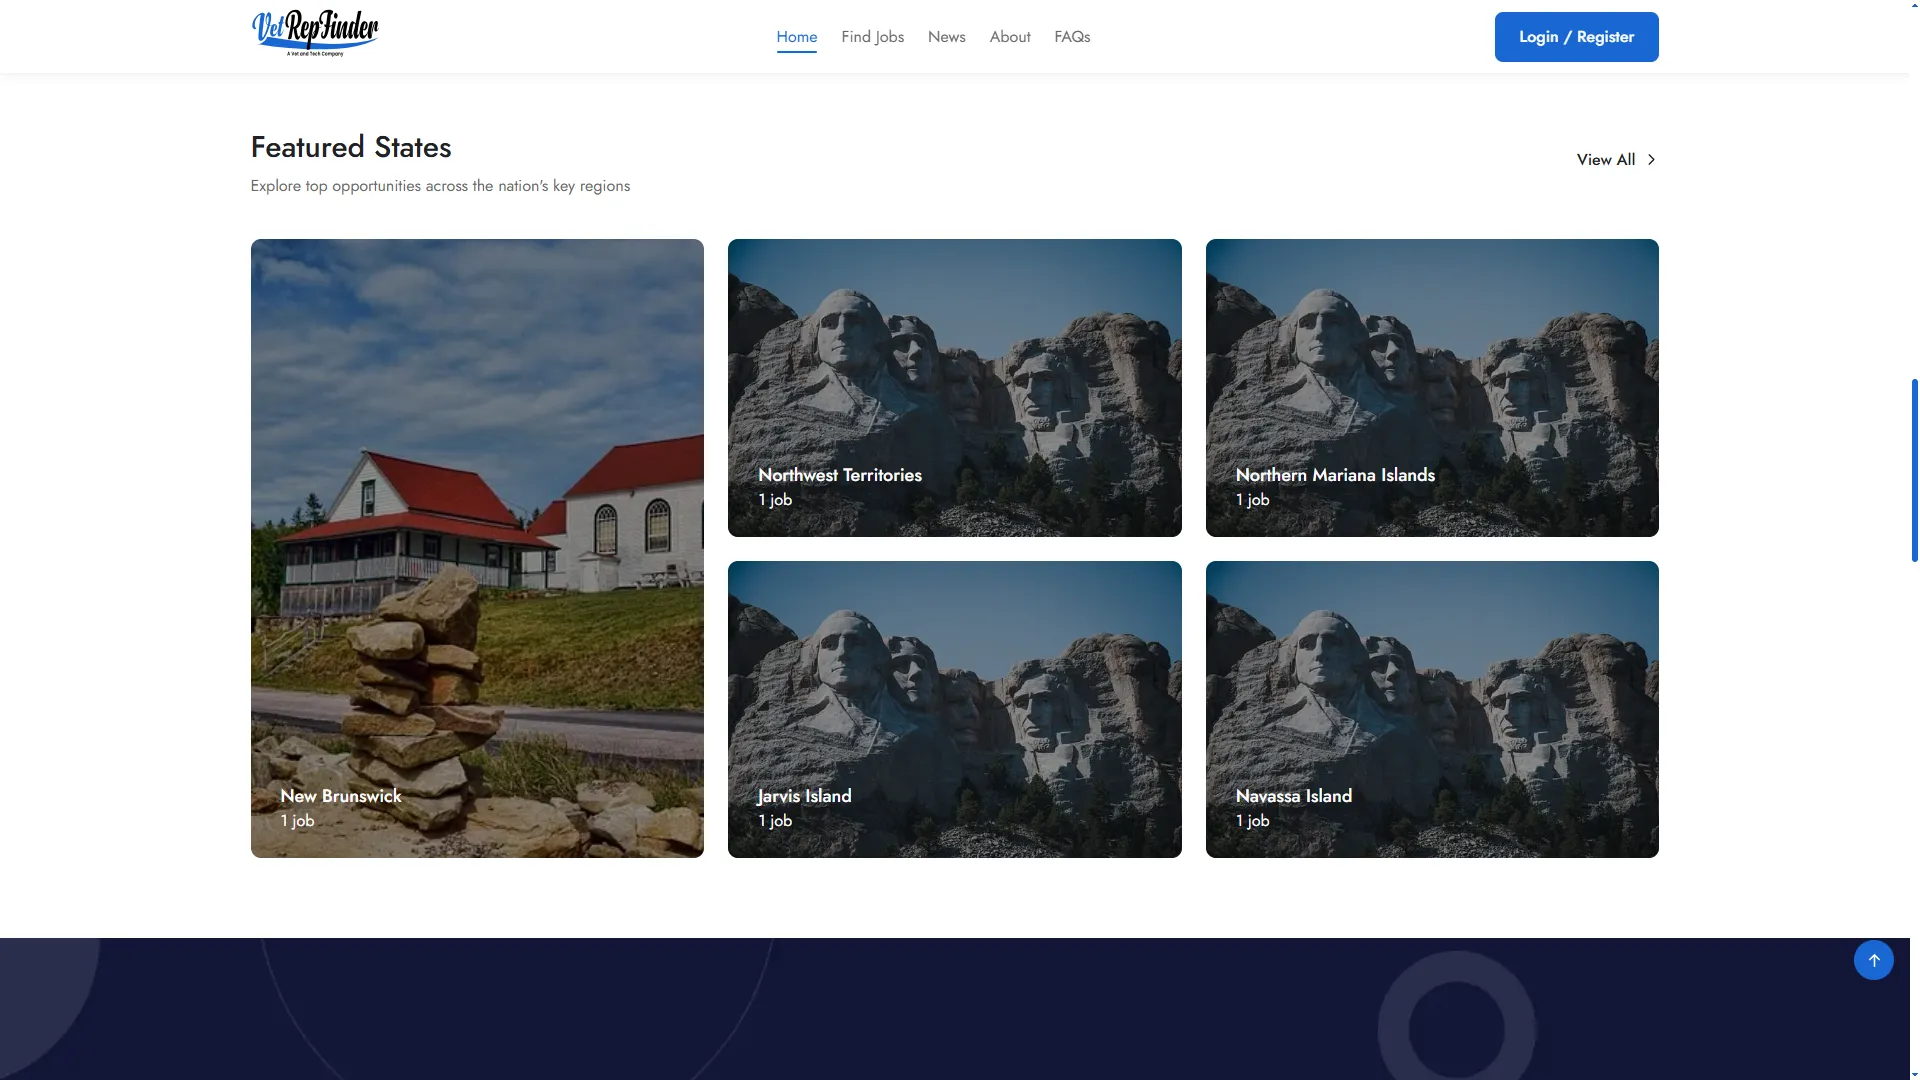This screenshot has height=1080, width=1920.
Task: Click '1 job' under New Brunswick
Action: [x=297, y=821]
